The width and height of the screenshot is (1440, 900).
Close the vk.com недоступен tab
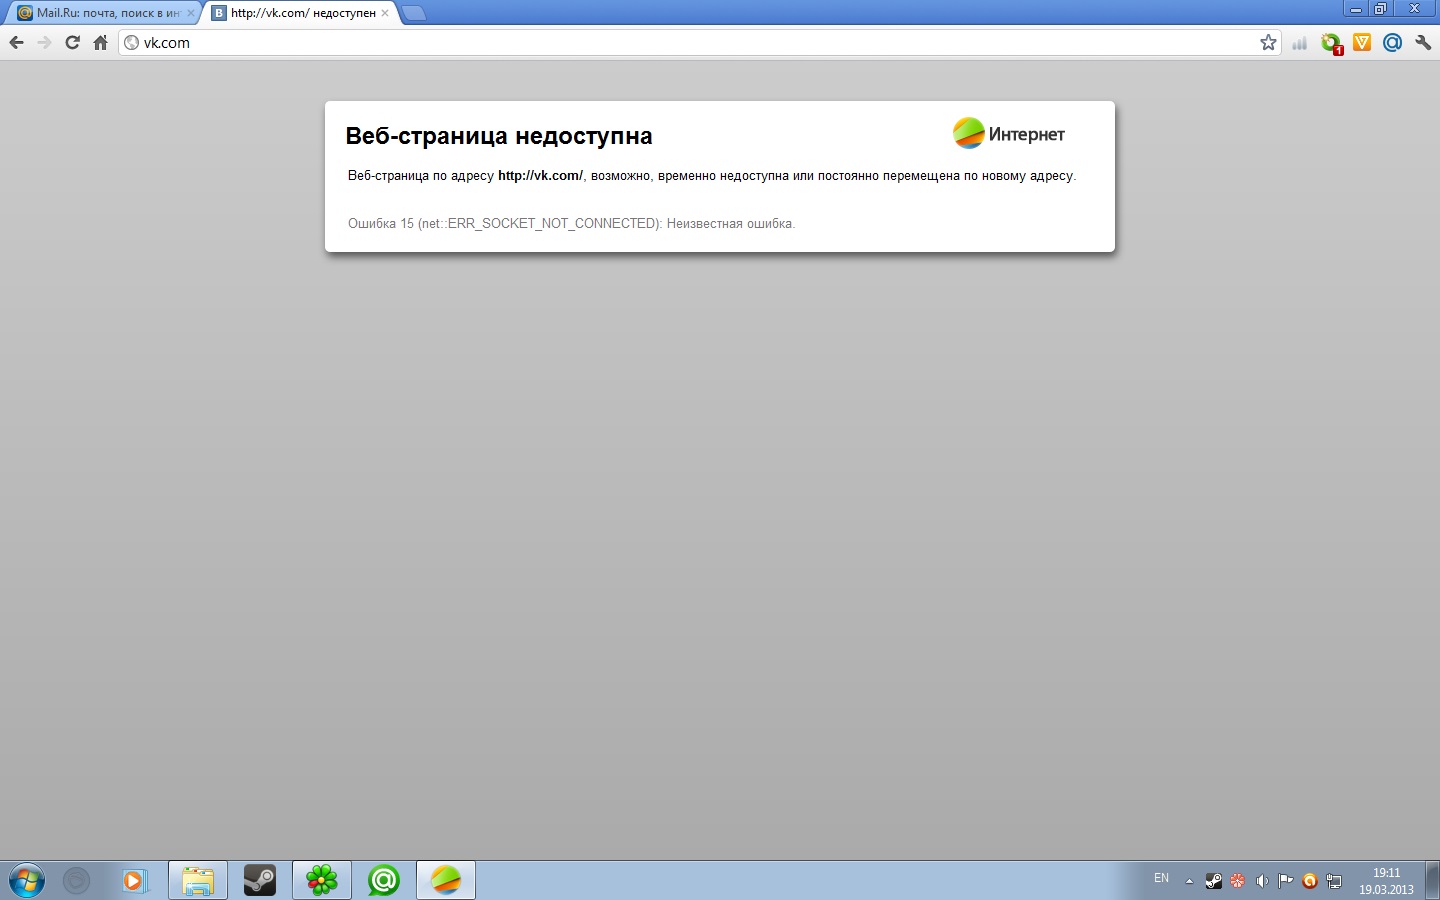pyautogui.click(x=385, y=13)
